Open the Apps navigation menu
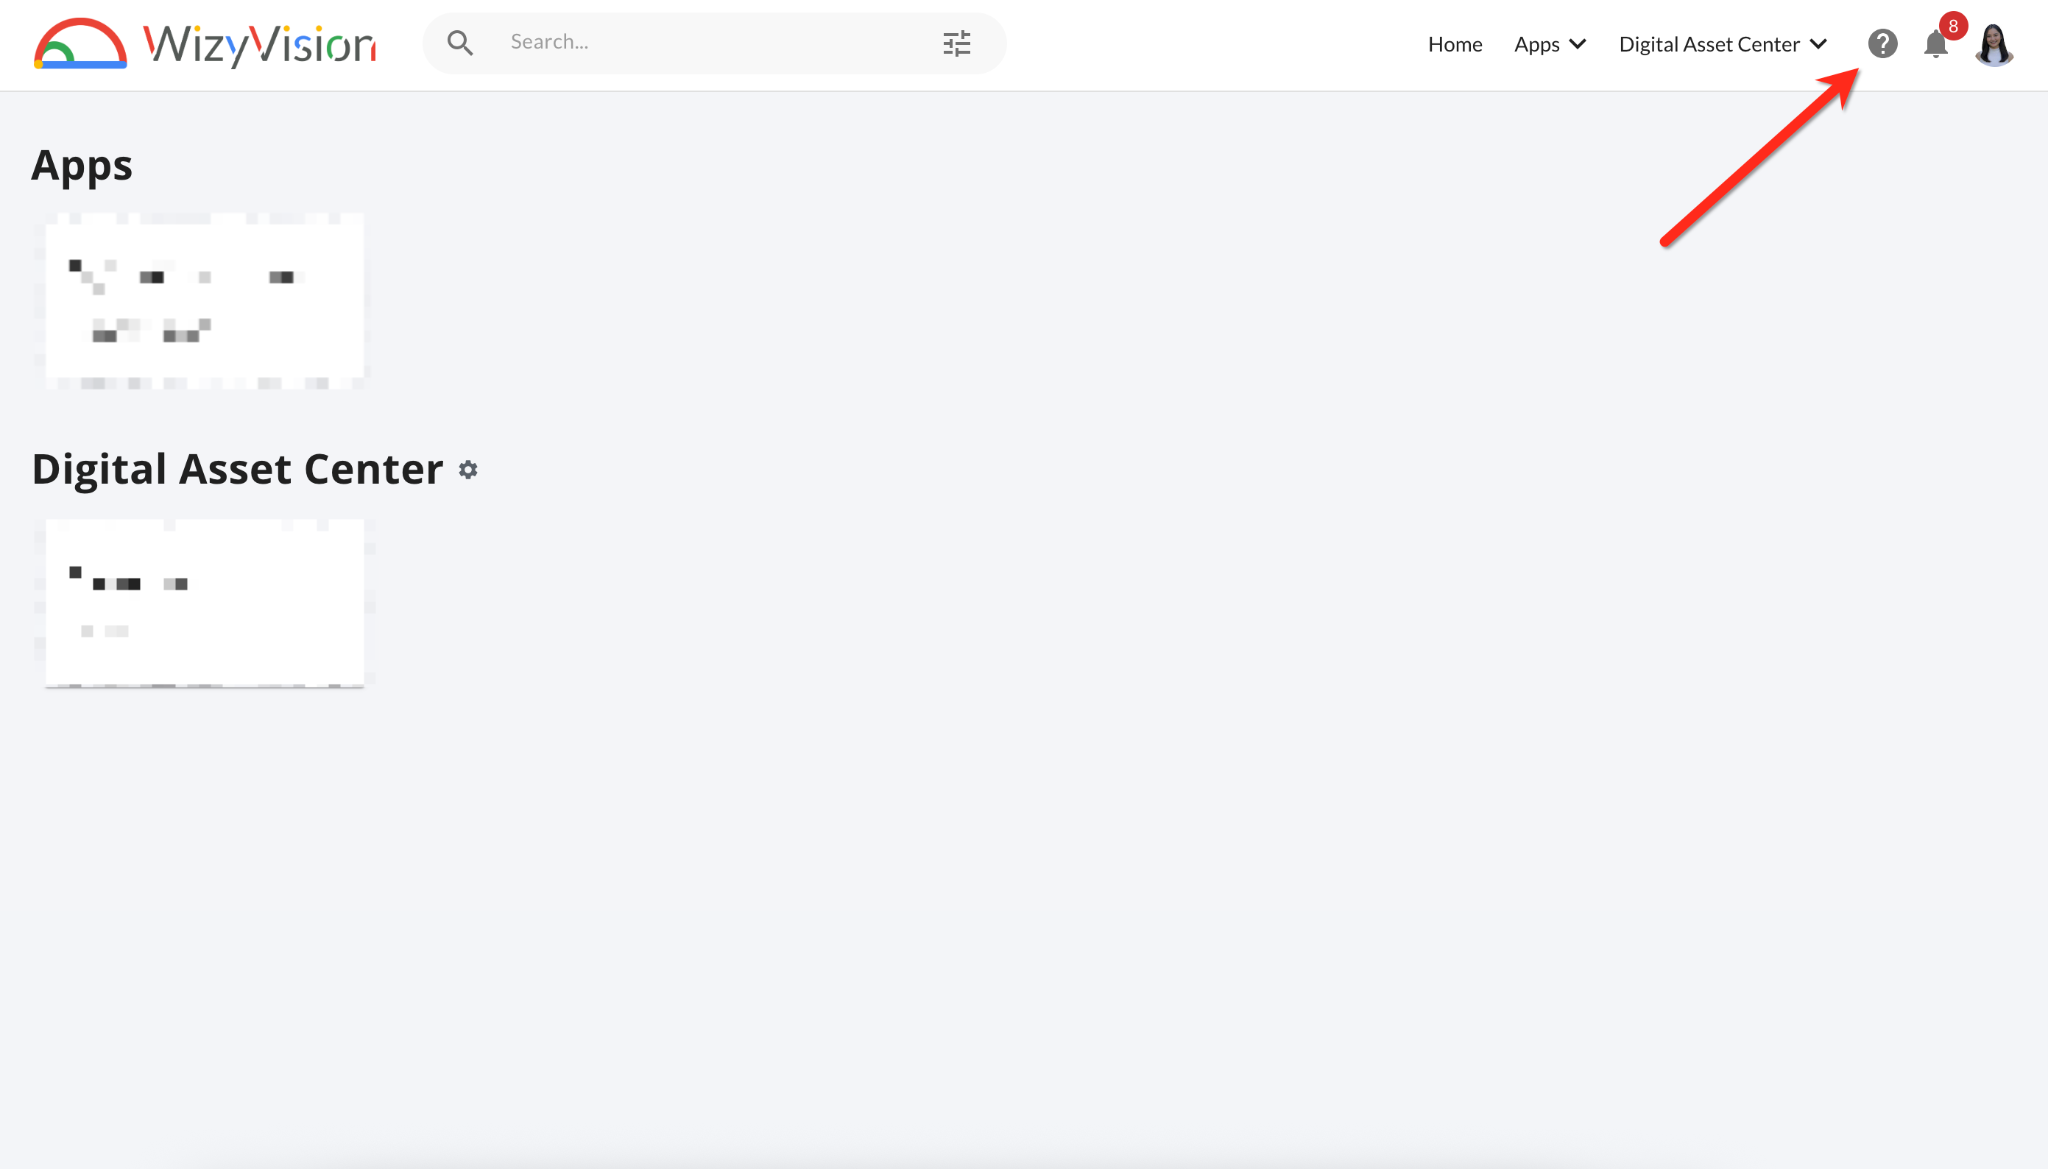Screen dimensions: 2048x1169 (x=1537, y=44)
